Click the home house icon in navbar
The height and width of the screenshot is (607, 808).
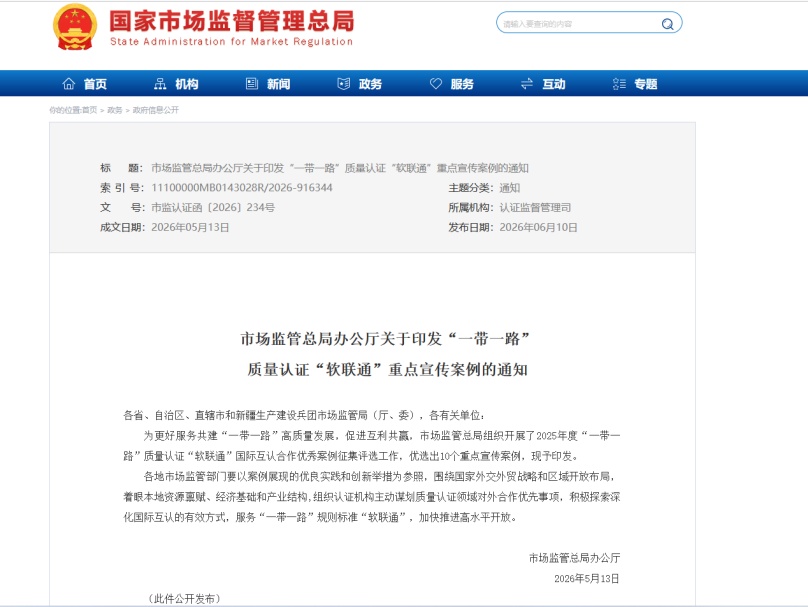click(69, 83)
